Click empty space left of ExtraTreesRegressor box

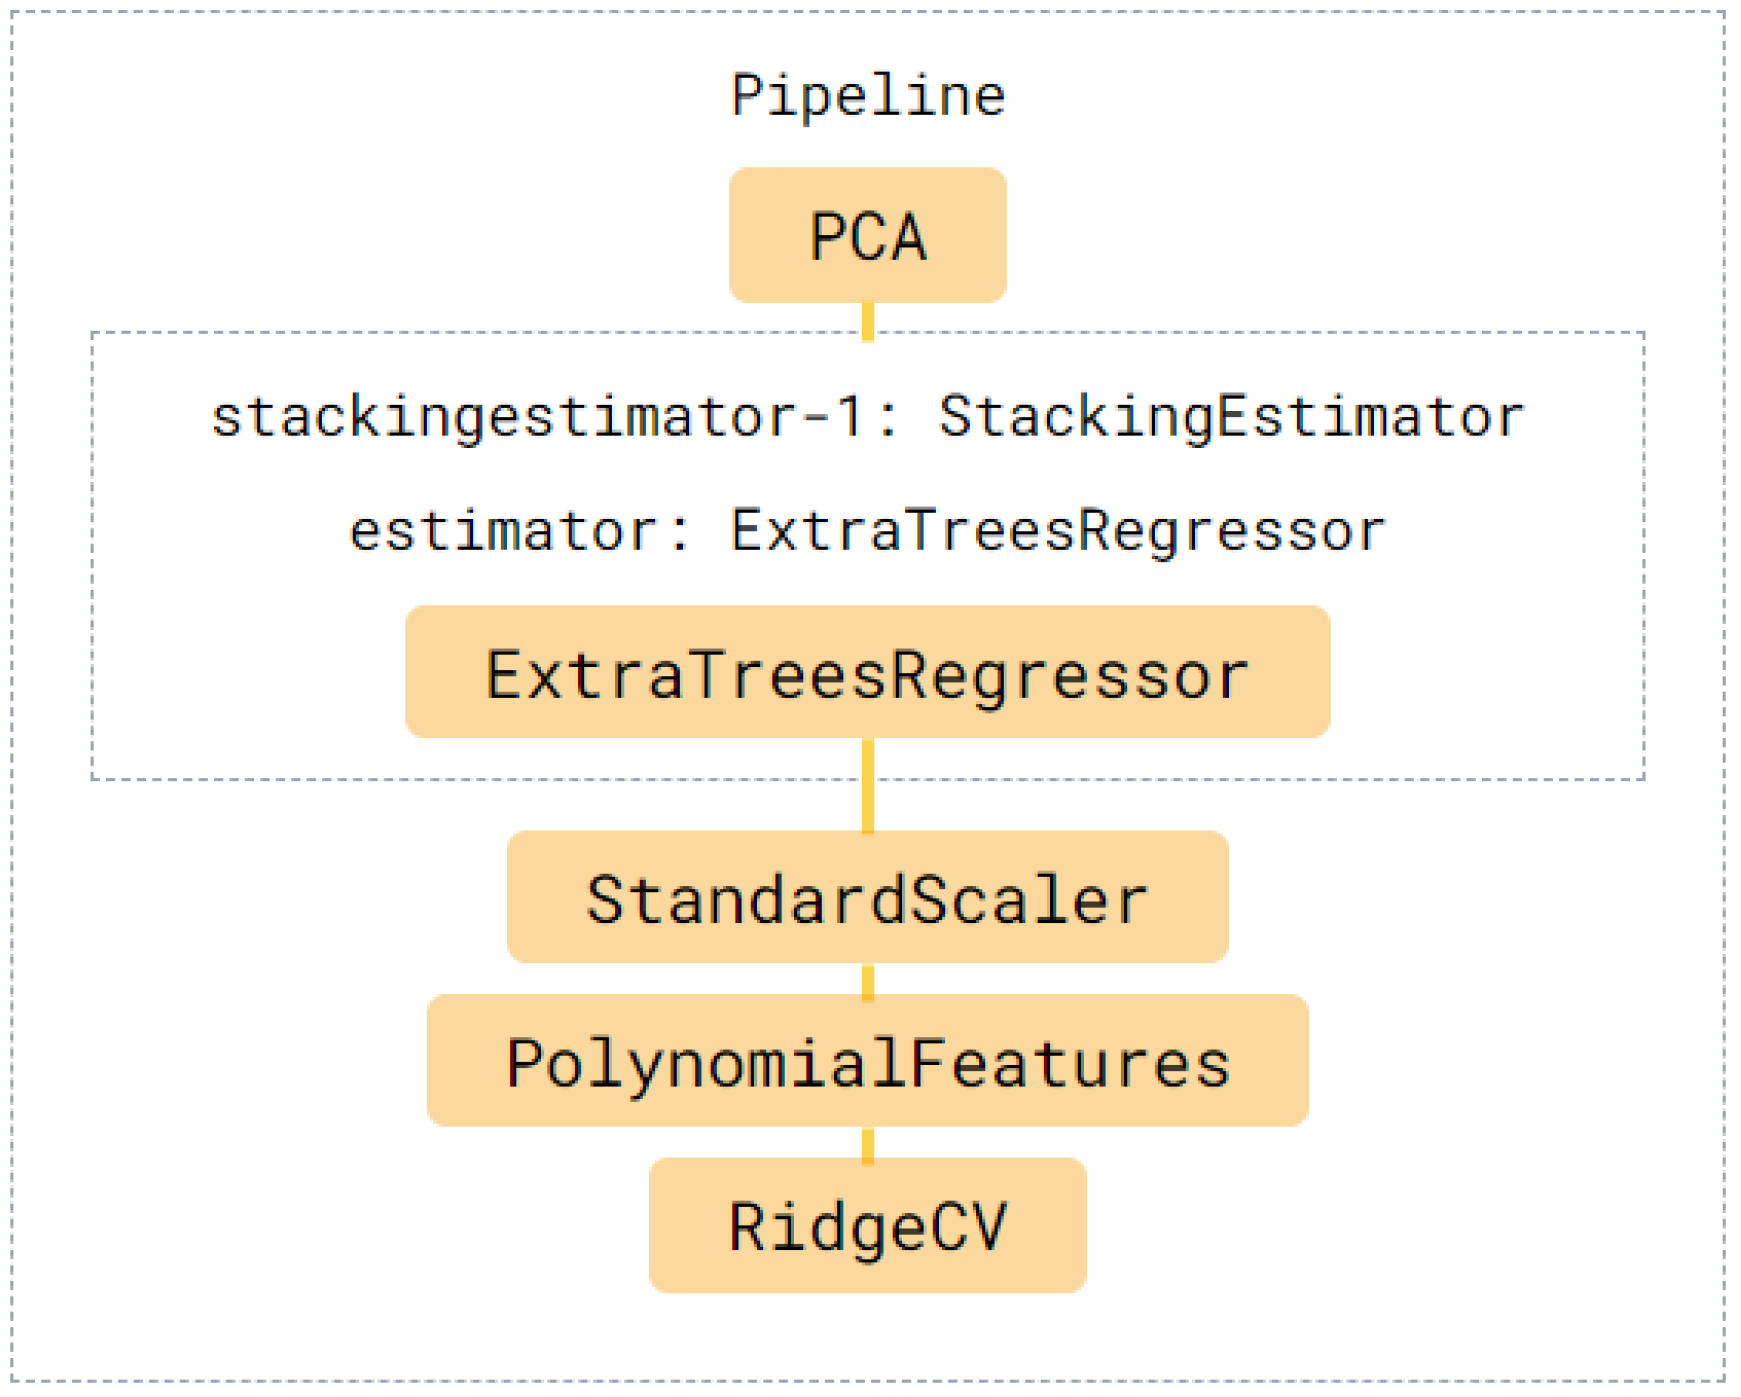(250, 673)
